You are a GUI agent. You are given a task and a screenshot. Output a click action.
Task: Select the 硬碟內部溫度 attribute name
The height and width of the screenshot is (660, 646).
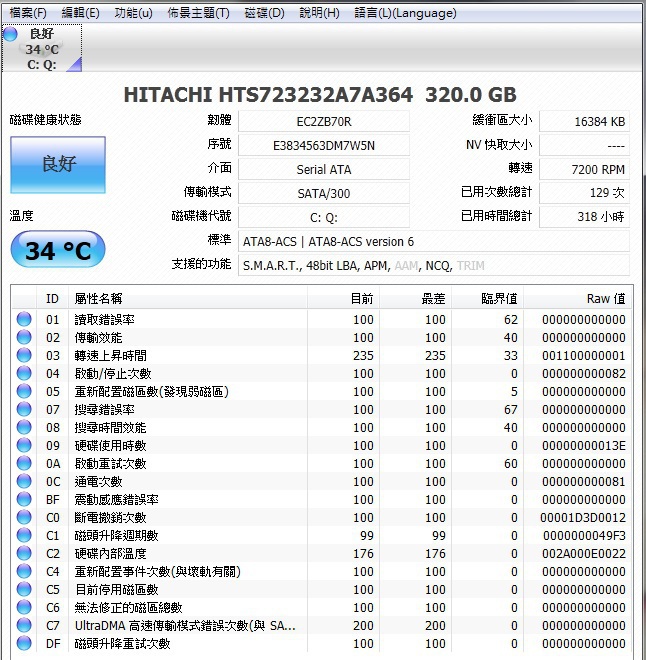point(110,553)
